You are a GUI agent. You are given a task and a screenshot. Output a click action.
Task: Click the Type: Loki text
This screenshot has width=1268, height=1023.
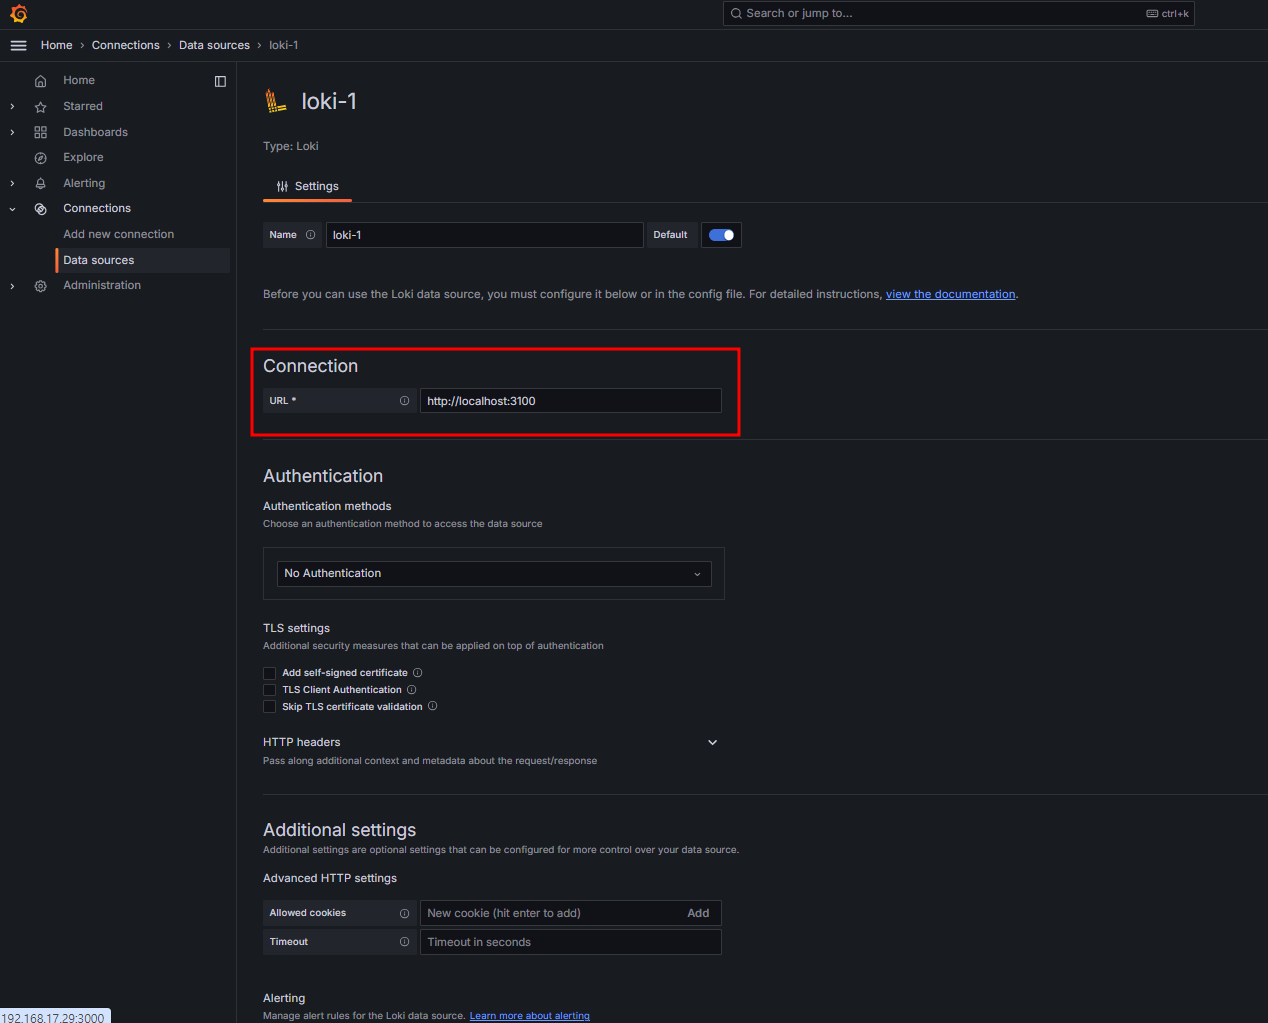pos(291,147)
